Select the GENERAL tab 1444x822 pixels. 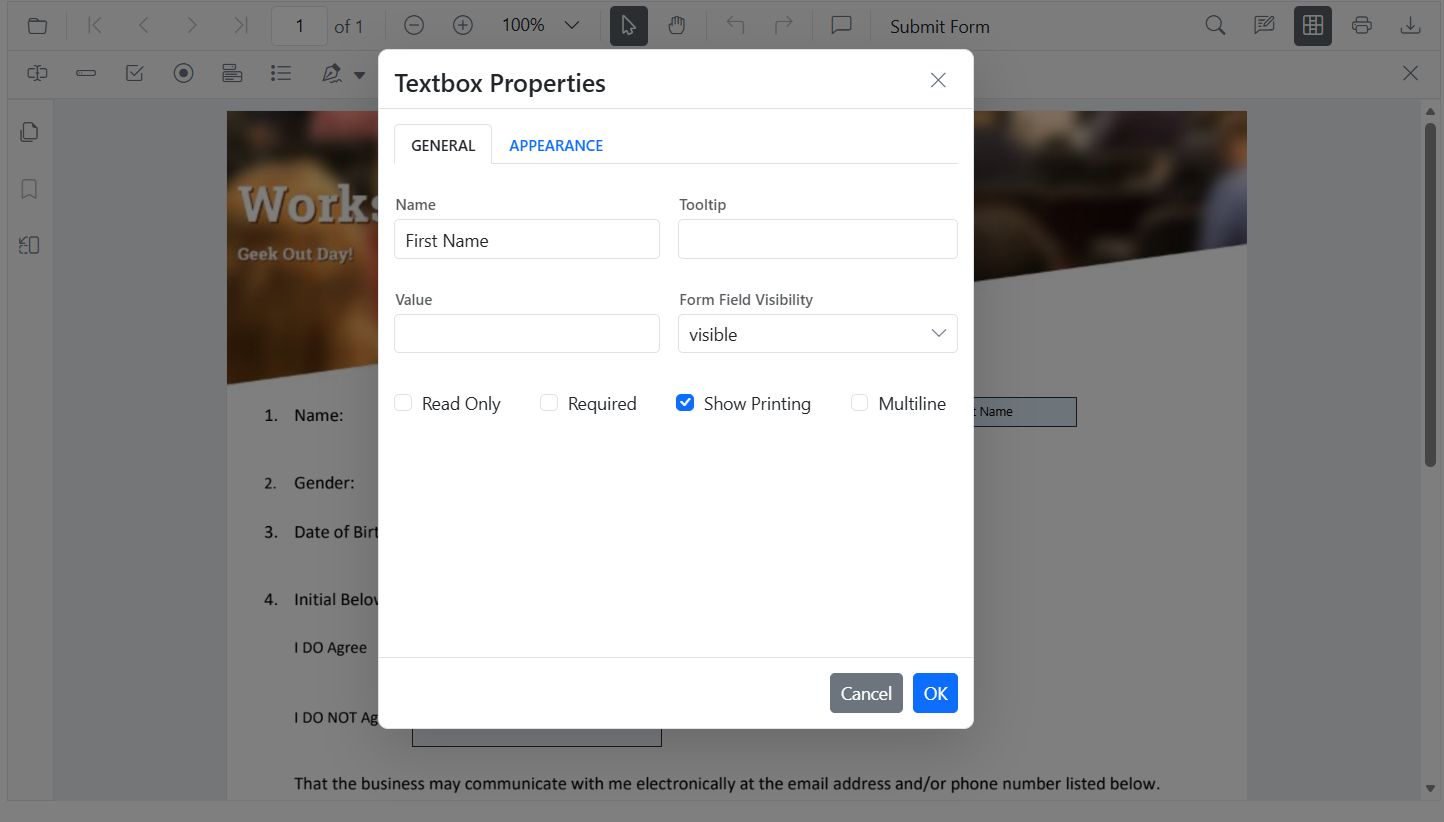click(442, 145)
